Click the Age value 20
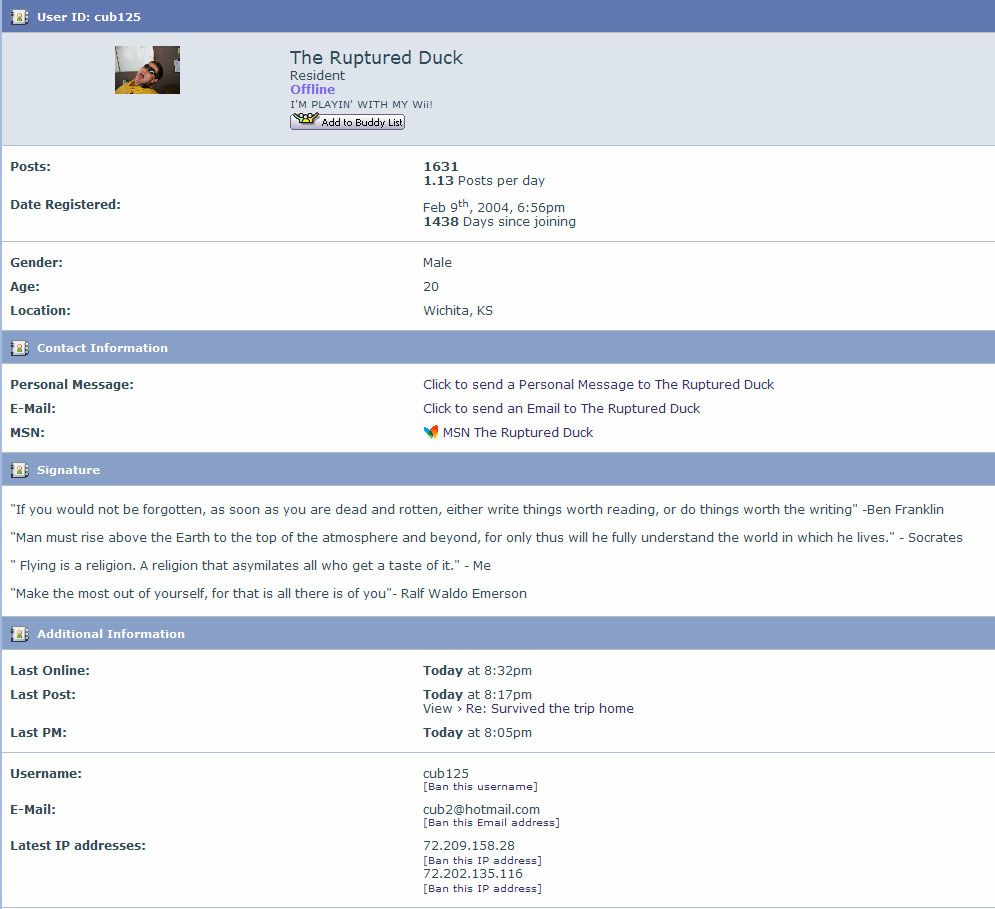Viewport: 995px width, 909px height. (431, 287)
